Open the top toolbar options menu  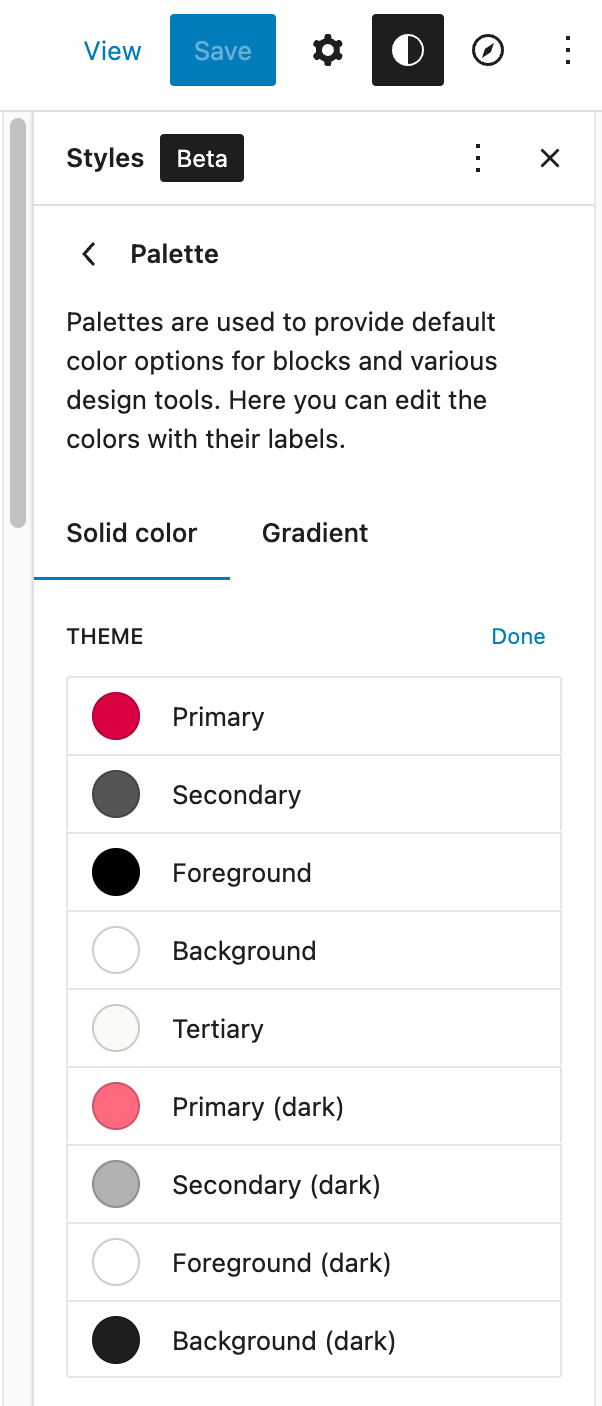pos(567,50)
